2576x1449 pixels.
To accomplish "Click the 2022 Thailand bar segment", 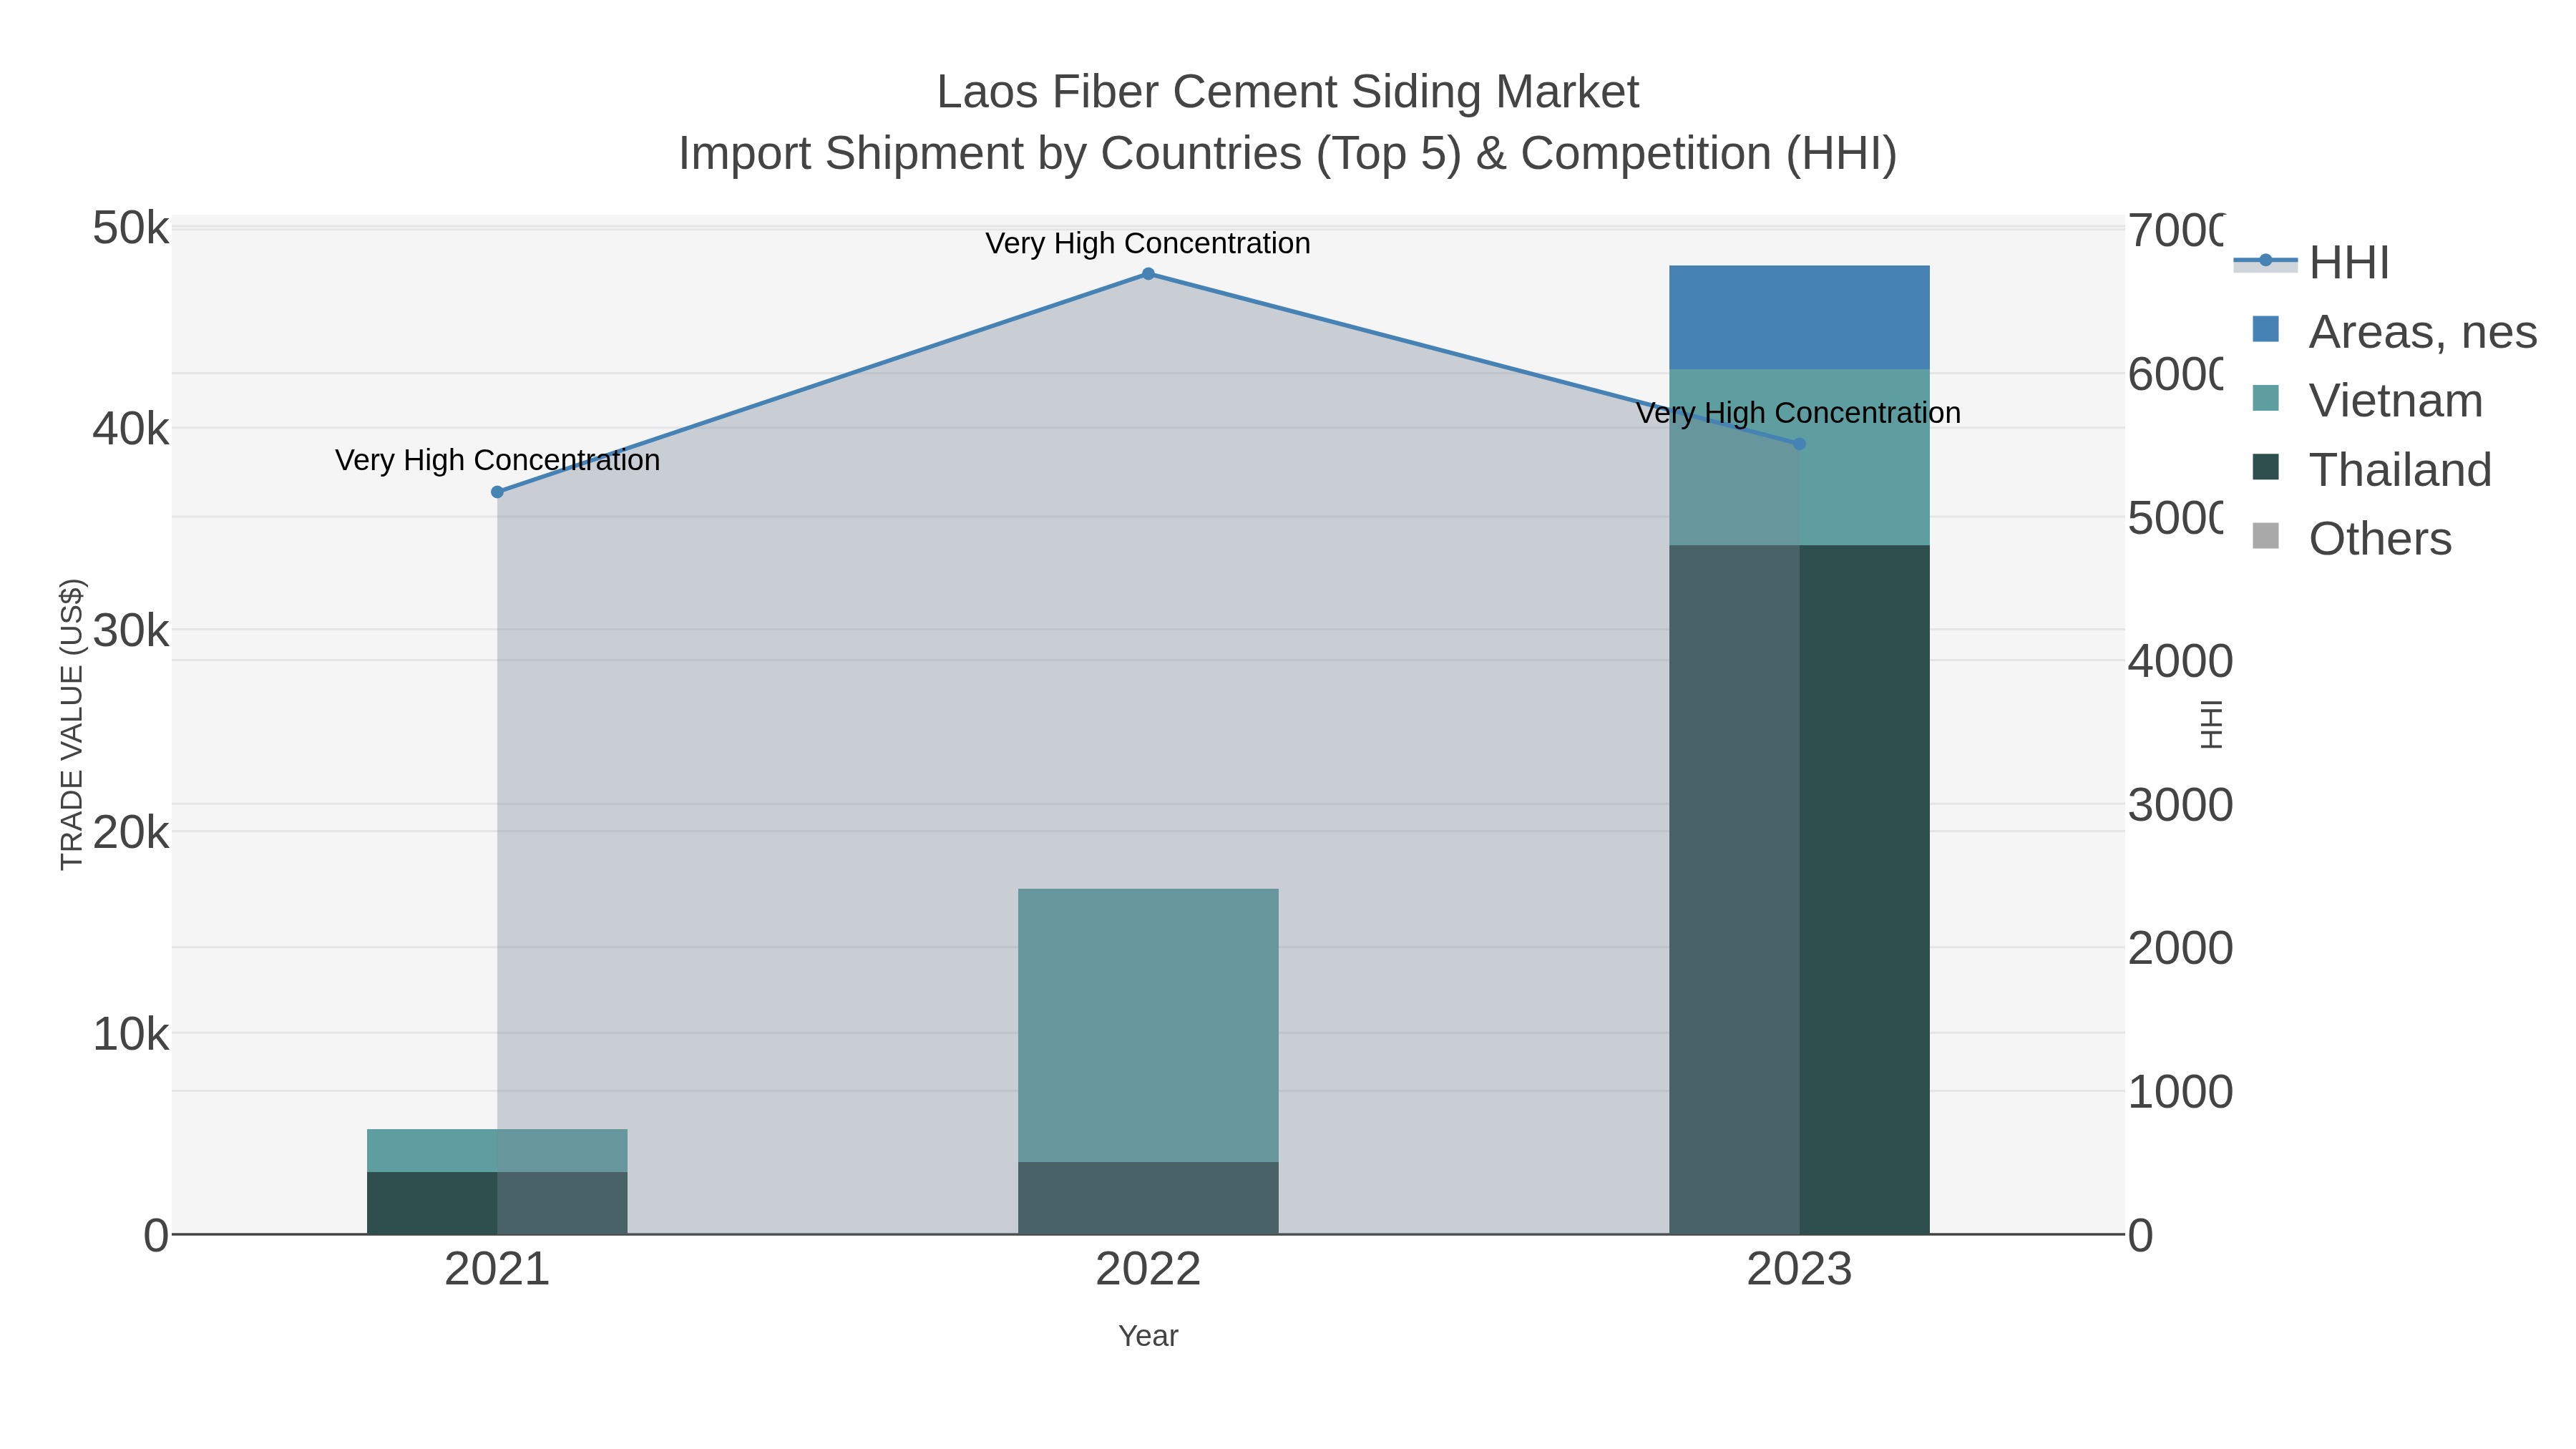I will 1148,1198.
